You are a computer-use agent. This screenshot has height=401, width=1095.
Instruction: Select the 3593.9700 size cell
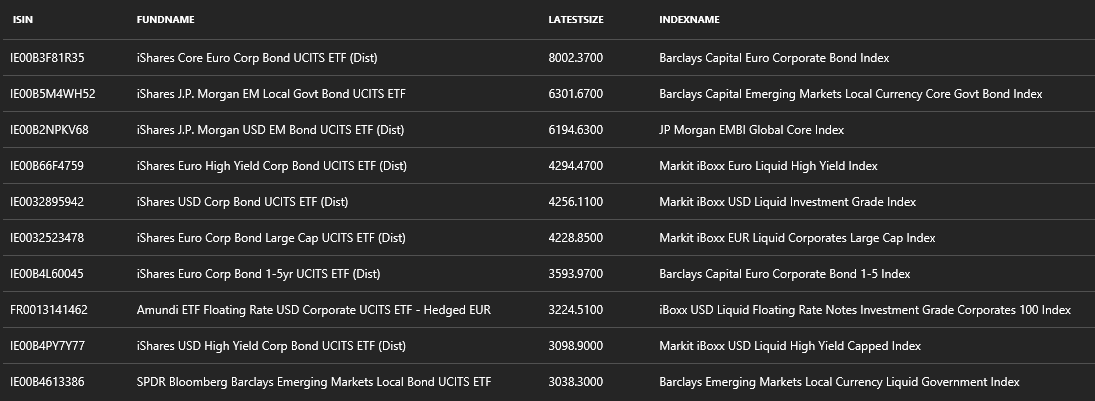pyautogui.click(x=576, y=274)
